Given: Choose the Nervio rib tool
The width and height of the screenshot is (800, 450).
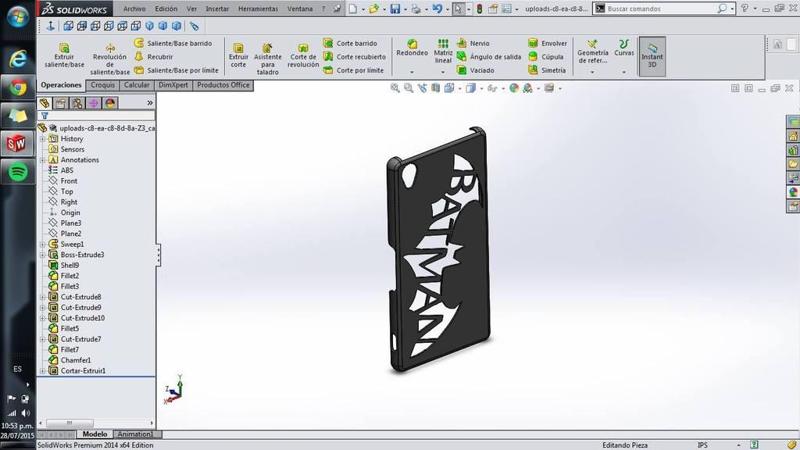Looking at the screenshot, I should [x=473, y=43].
